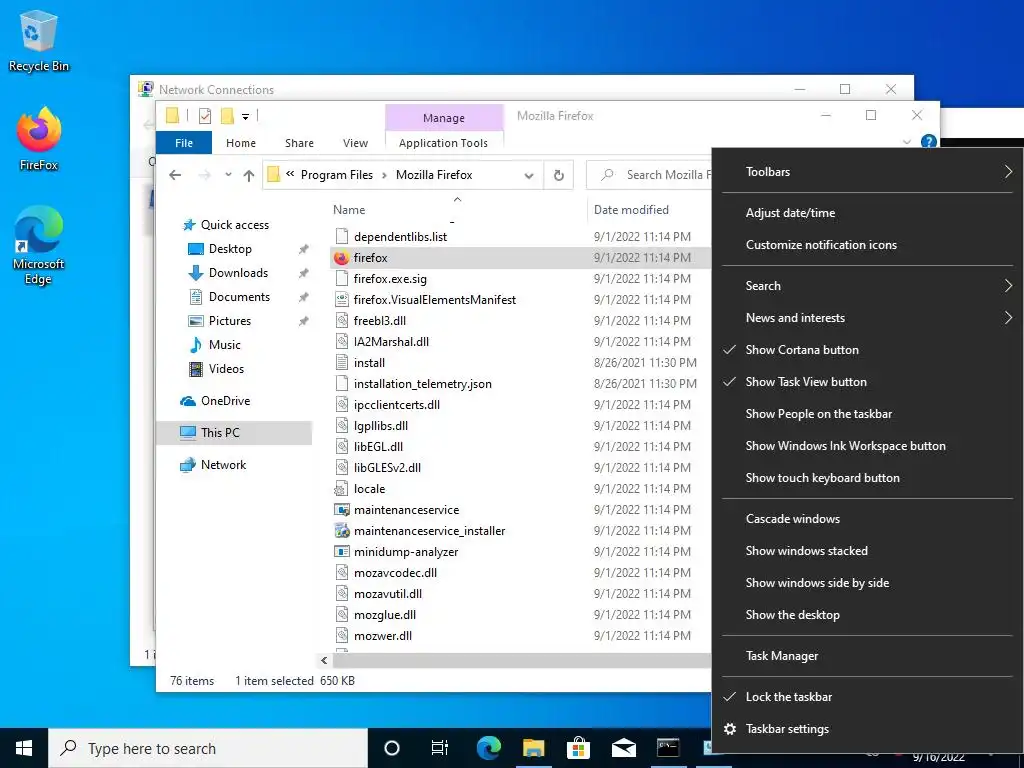Image resolution: width=1024 pixels, height=768 pixels.
Task: Switch to Command Prompt taskbar icon
Action: (x=668, y=748)
